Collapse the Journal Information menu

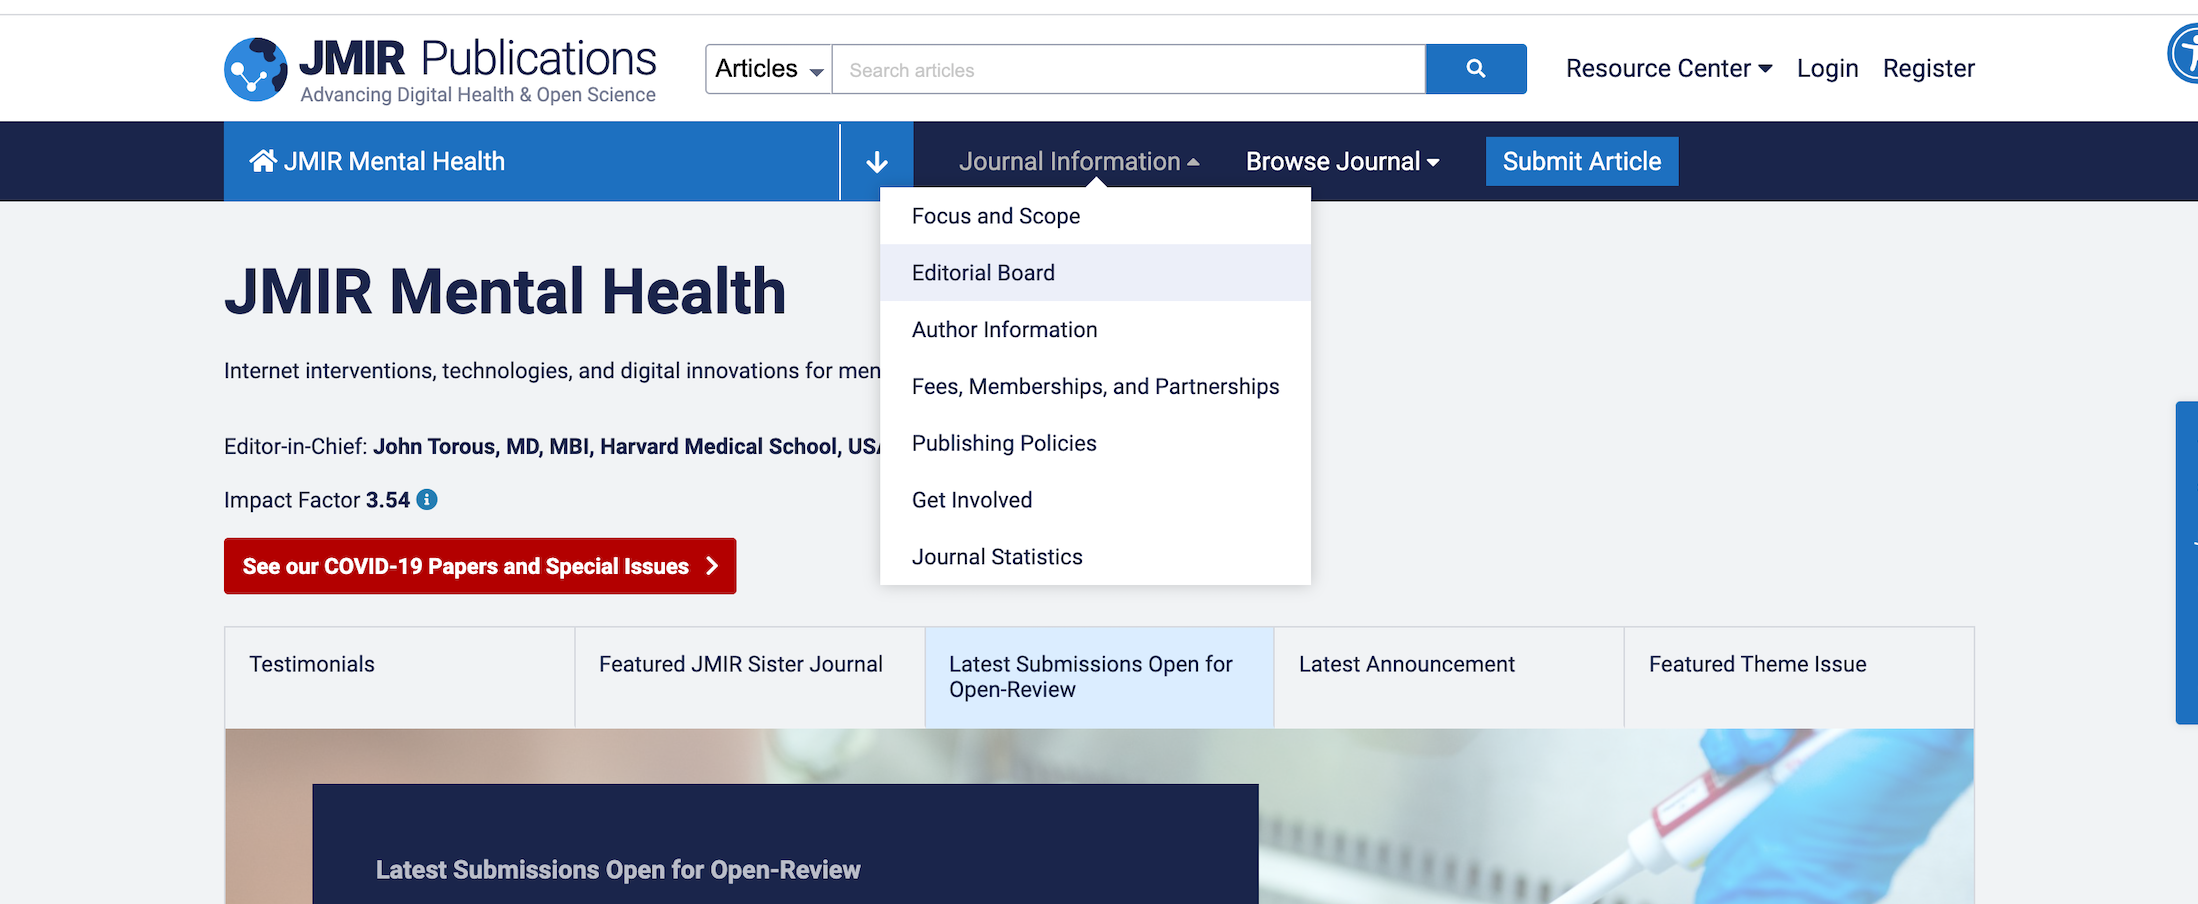pyautogui.click(x=1078, y=162)
